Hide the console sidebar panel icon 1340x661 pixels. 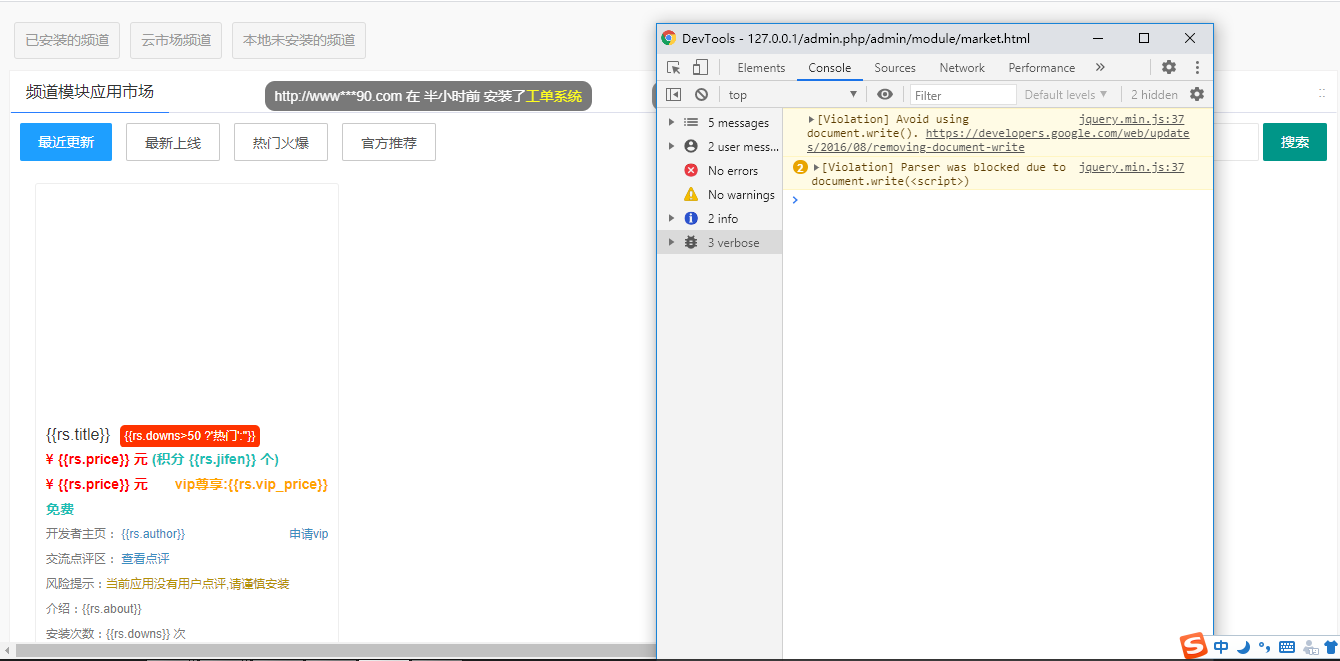(x=674, y=95)
